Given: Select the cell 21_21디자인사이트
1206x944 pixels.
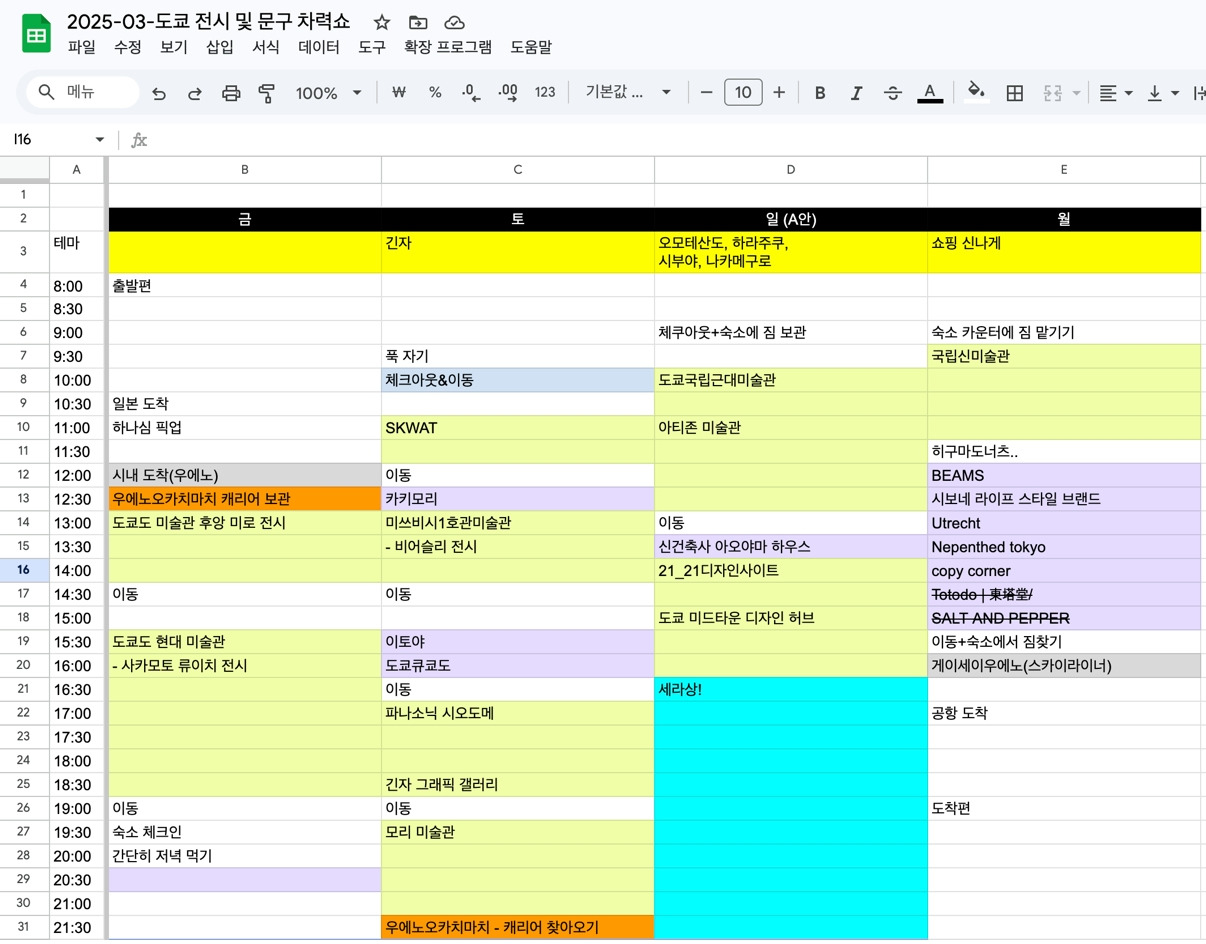Looking at the screenshot, I should [791, 570].
